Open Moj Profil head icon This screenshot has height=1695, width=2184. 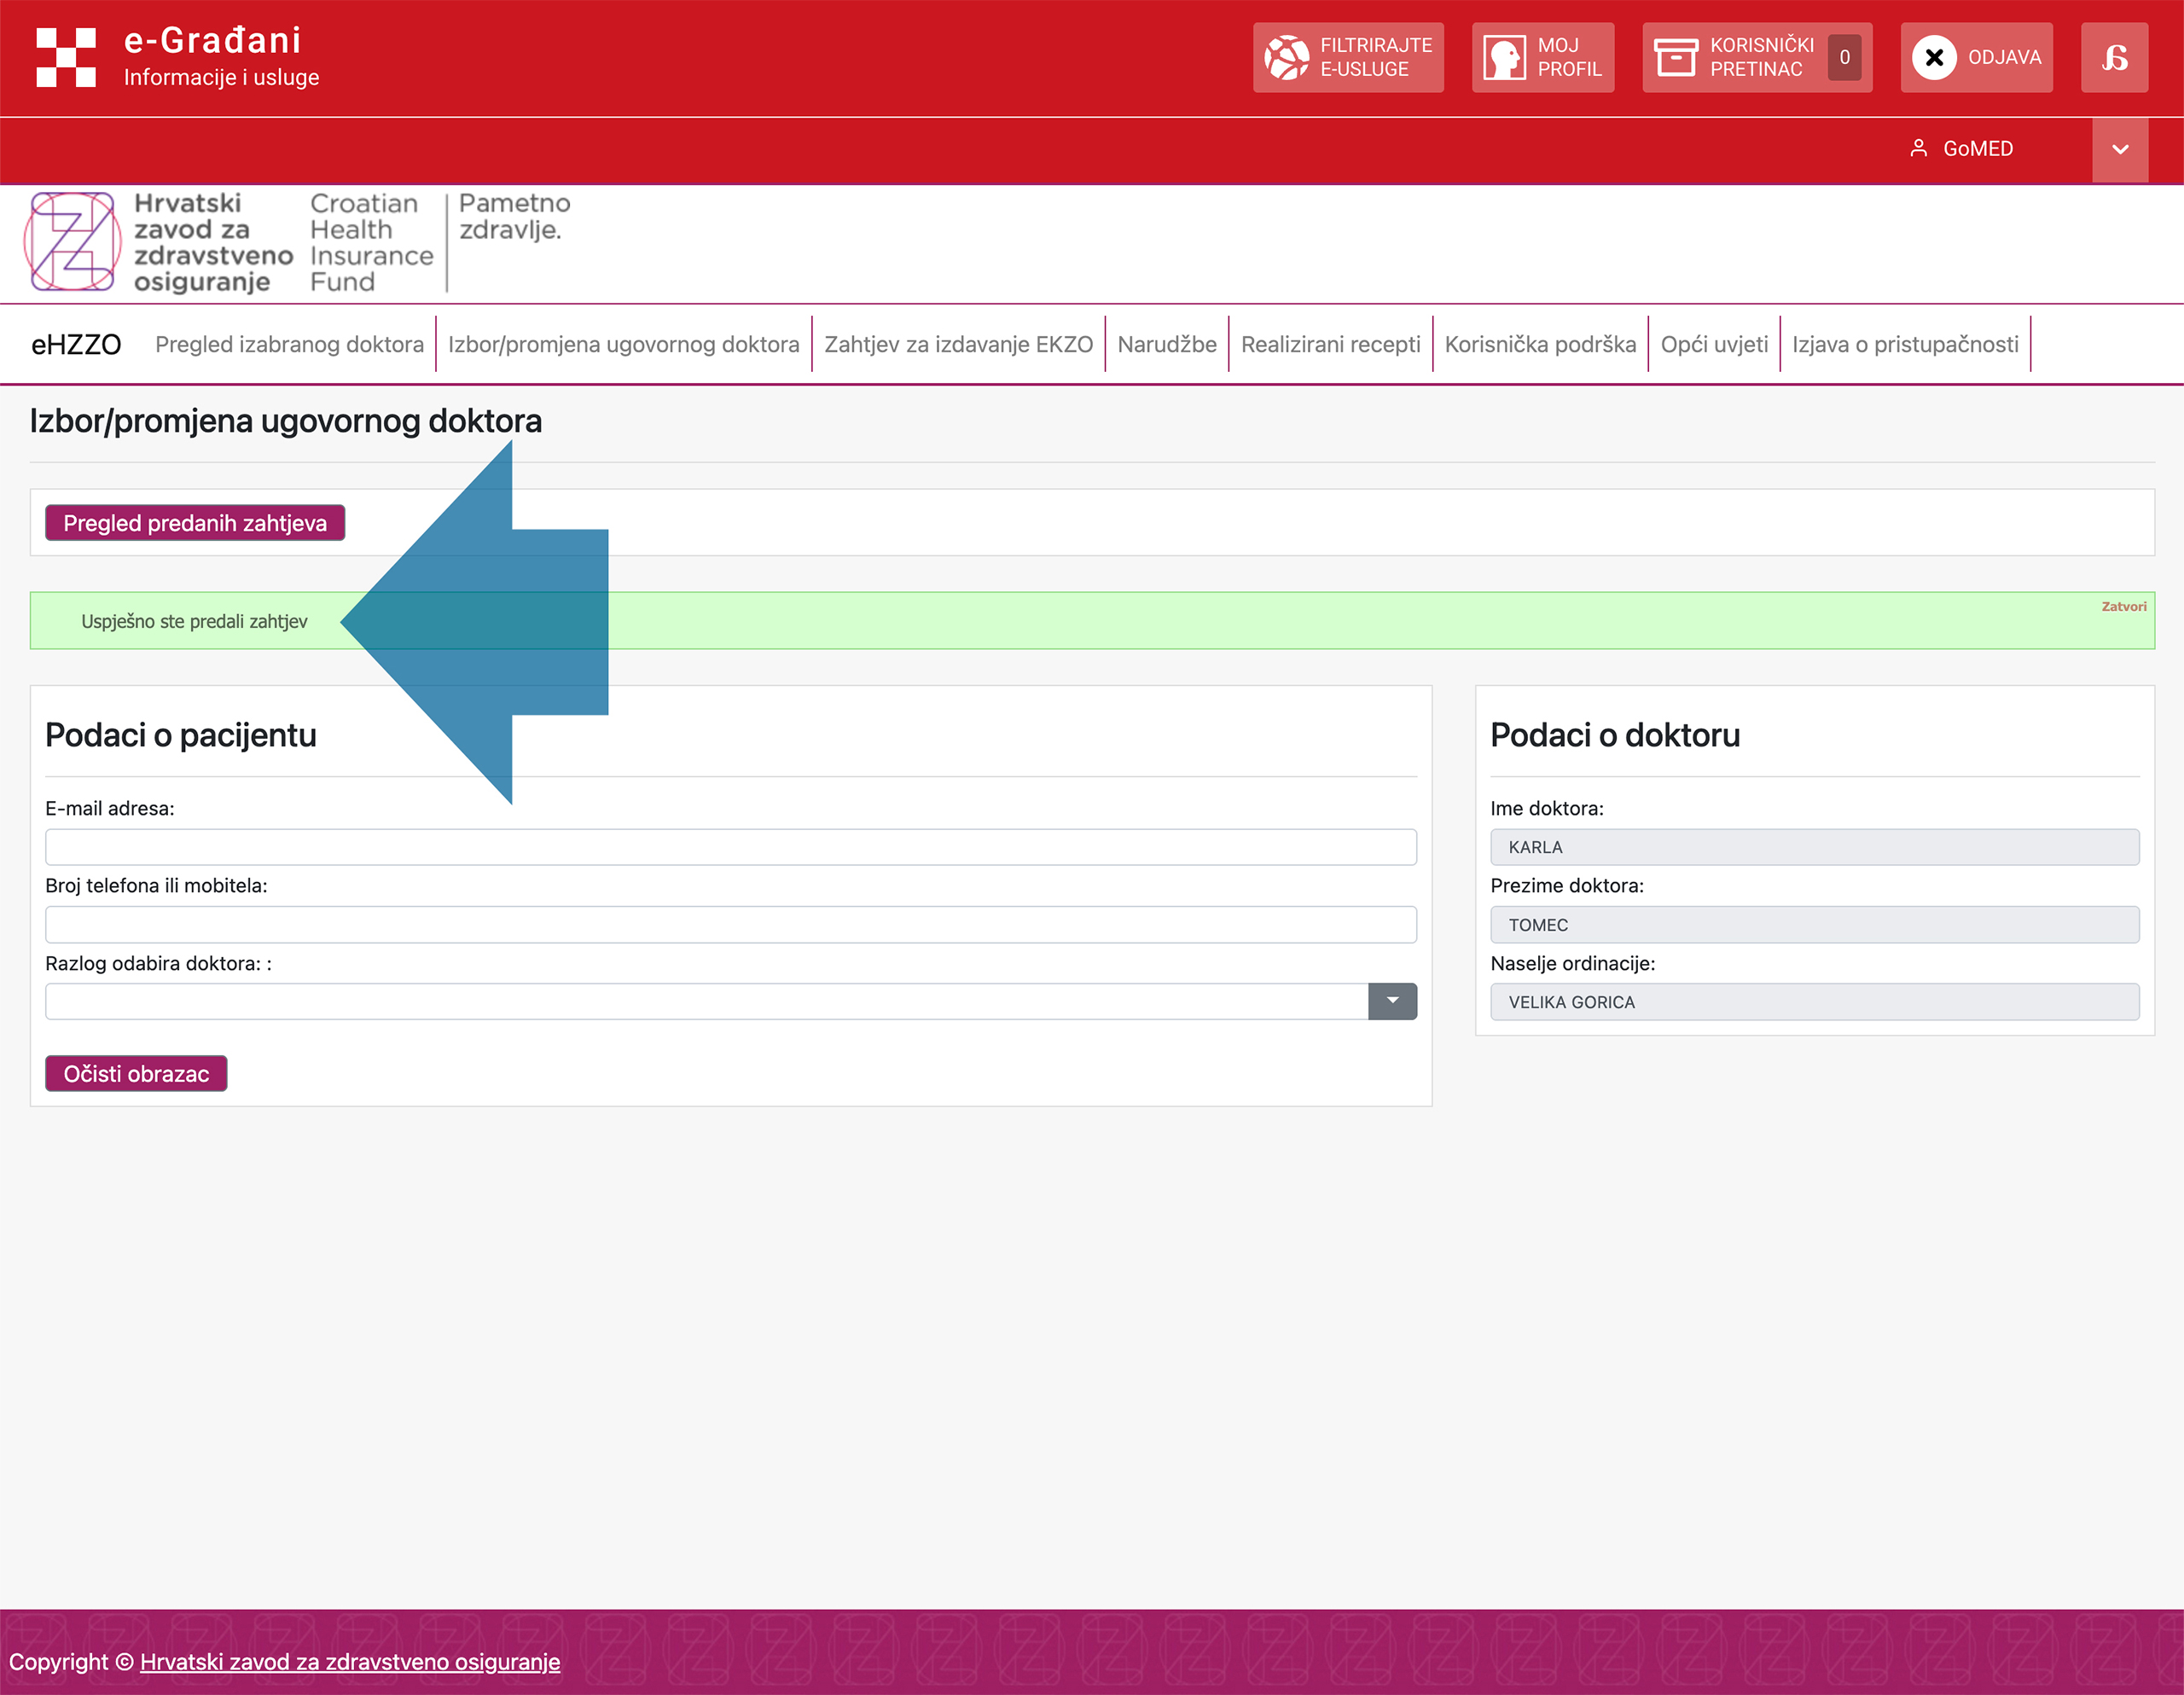[x=1504, y=57]
